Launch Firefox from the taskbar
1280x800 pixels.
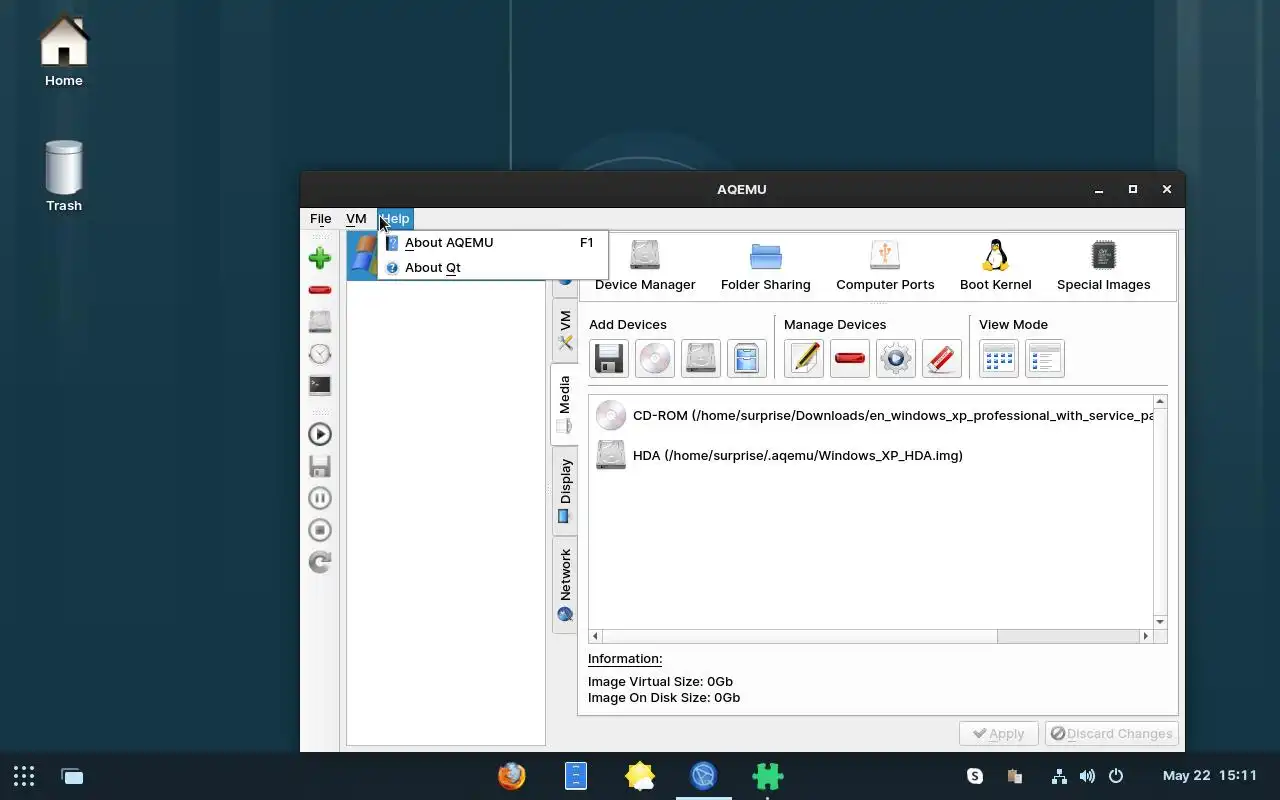click(512, 776)
